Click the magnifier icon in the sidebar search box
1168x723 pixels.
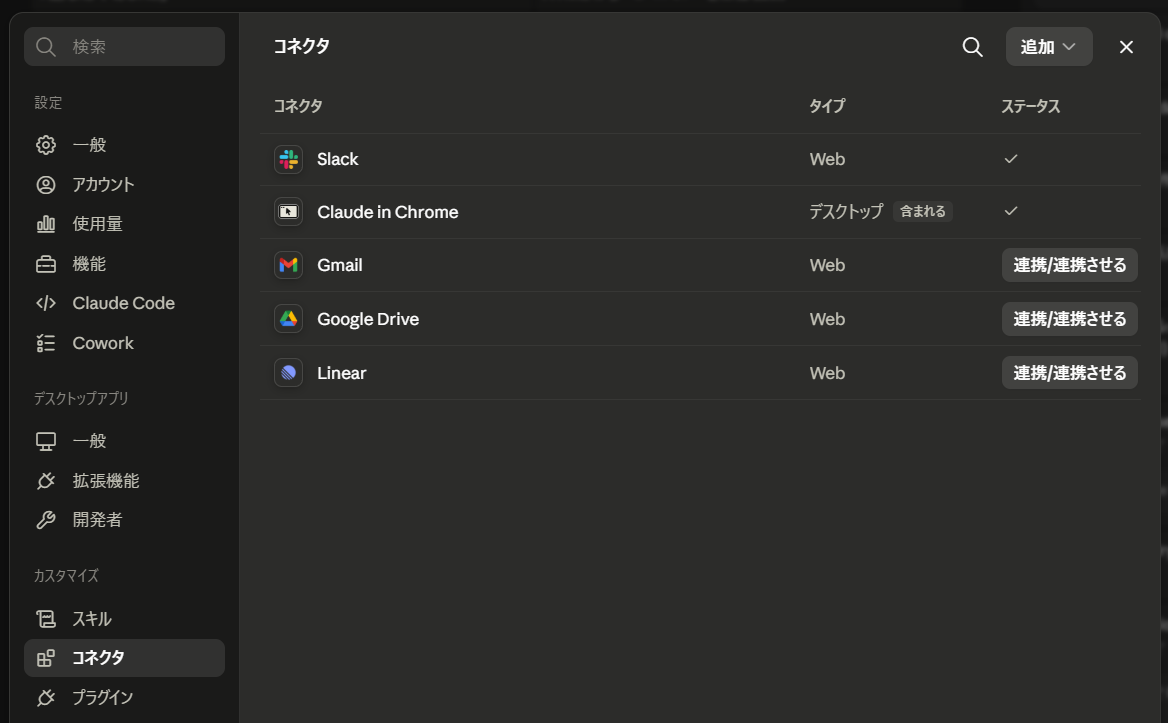click(46, 47)
